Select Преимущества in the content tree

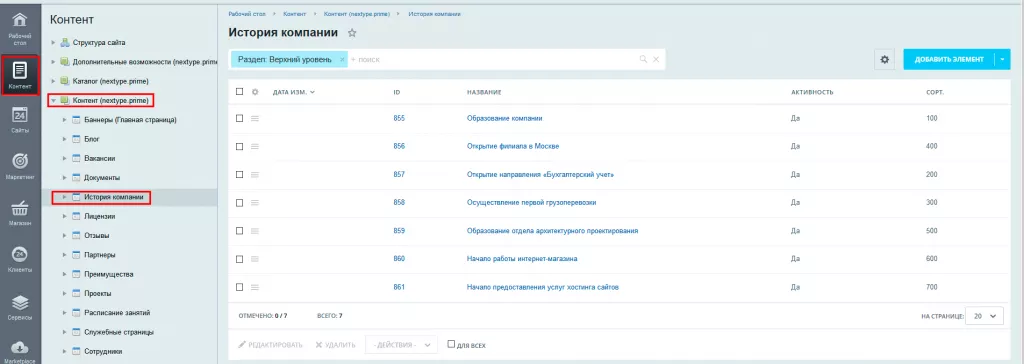point(108,274)
